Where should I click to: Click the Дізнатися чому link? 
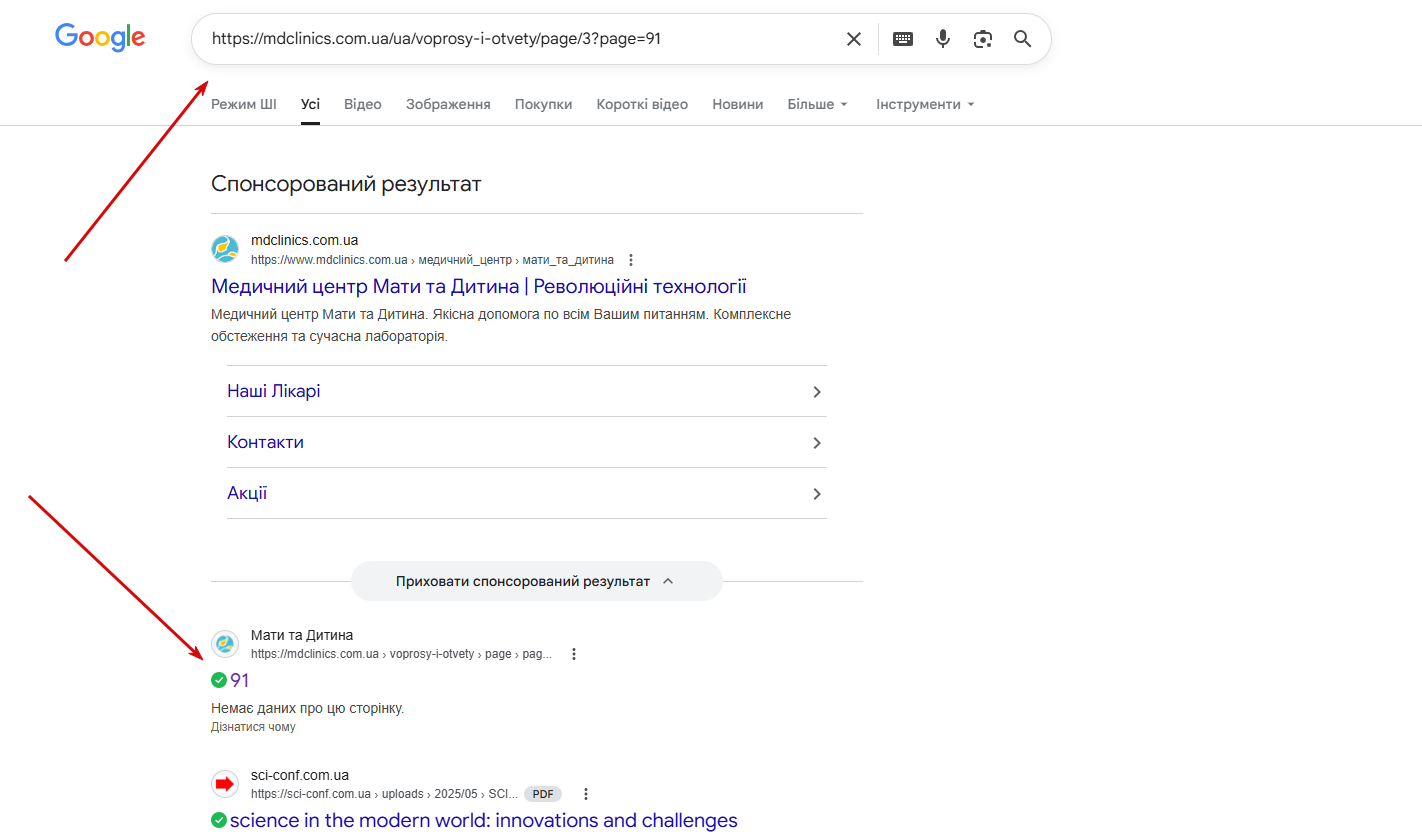[x=253, y=727]
